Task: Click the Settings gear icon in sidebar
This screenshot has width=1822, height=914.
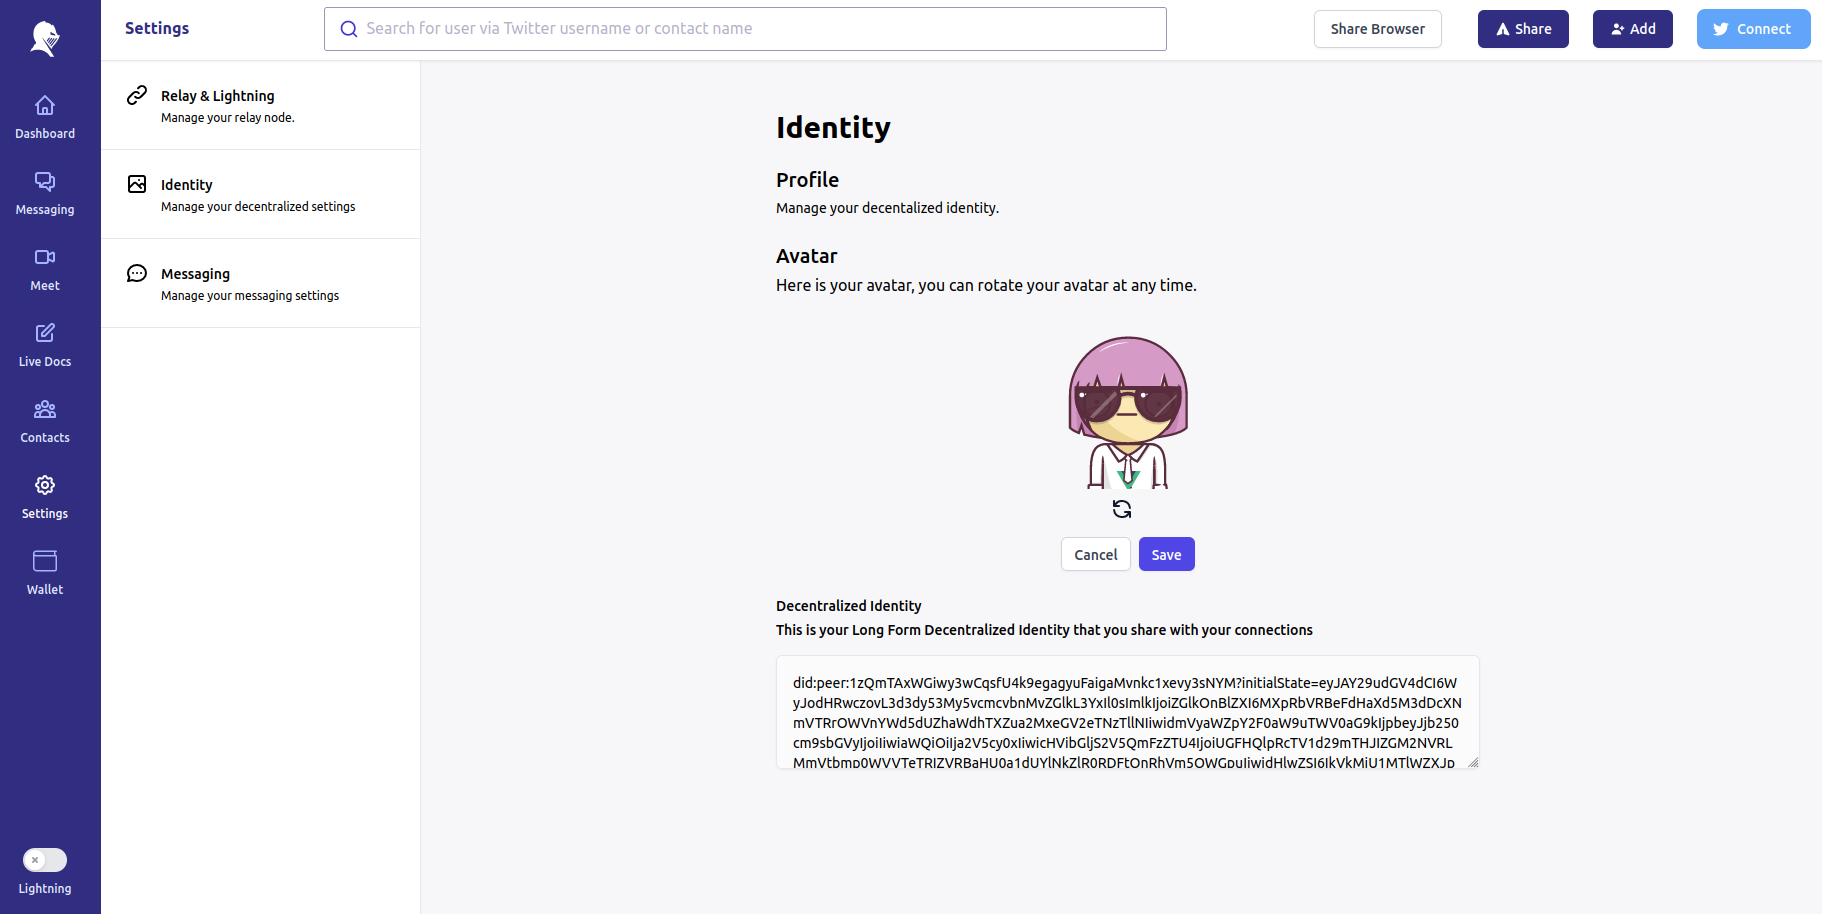Action: [45, 486]
